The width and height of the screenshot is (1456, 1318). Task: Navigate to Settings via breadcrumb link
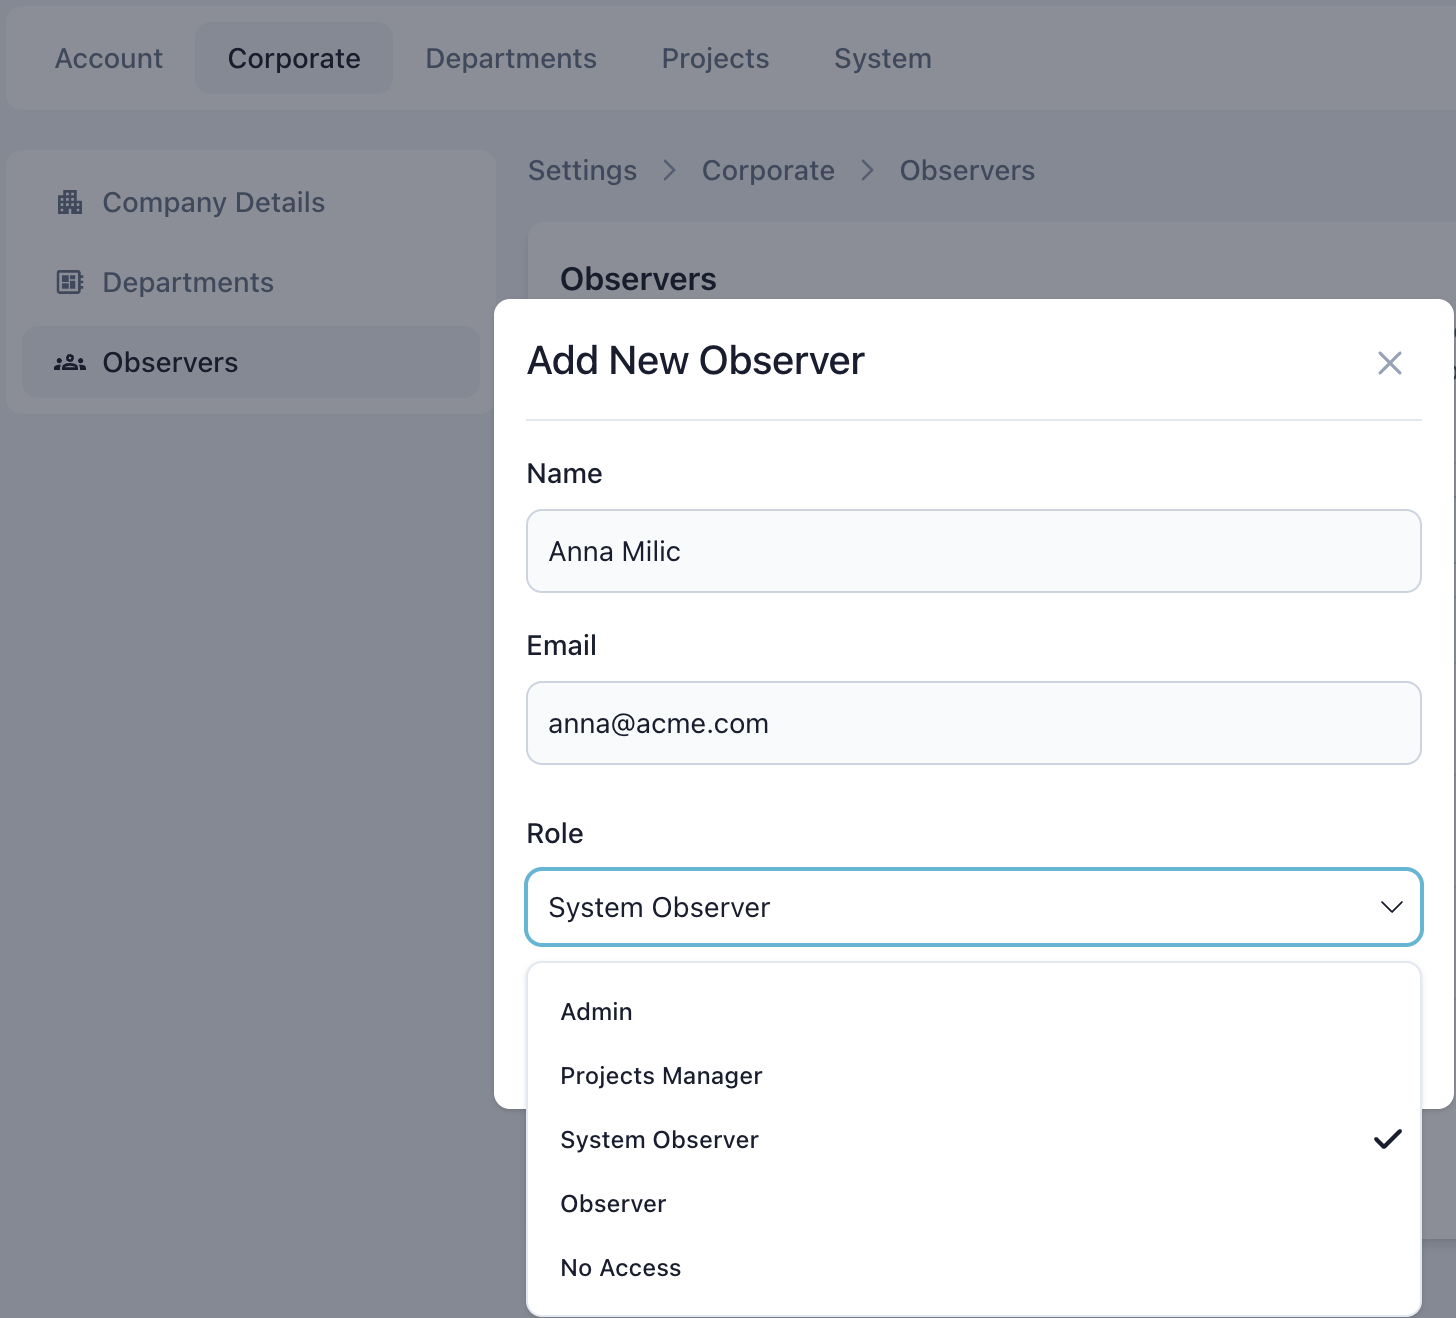582,170
